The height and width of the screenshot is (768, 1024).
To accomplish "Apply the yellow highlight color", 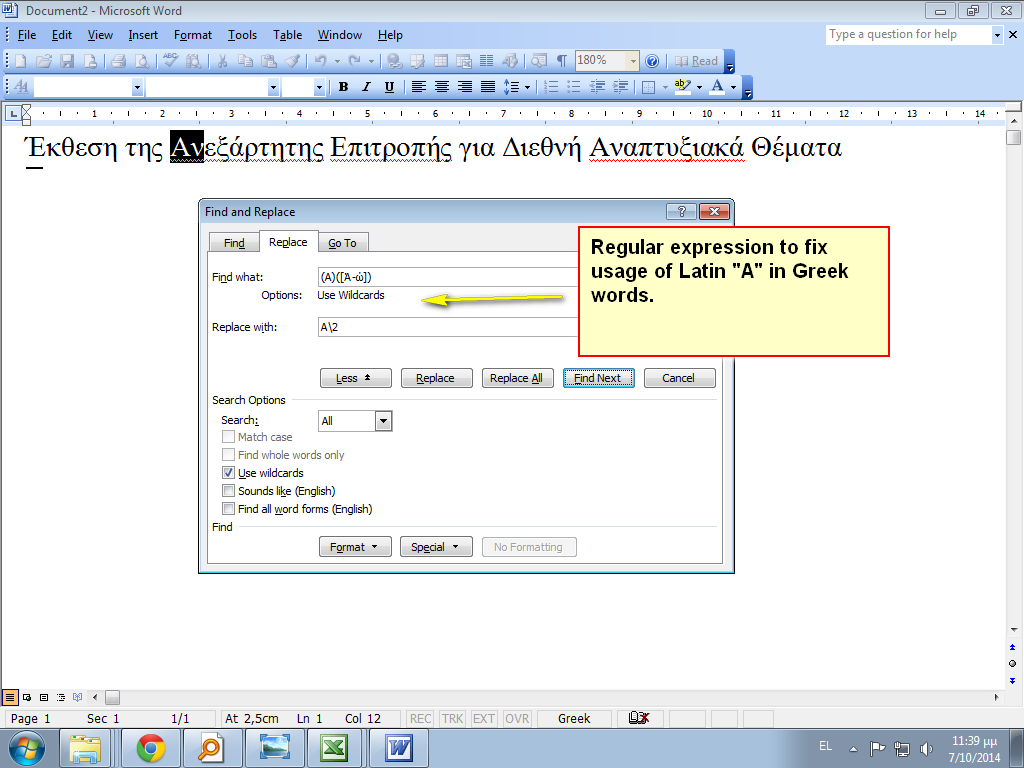I will tap(682, 87).
